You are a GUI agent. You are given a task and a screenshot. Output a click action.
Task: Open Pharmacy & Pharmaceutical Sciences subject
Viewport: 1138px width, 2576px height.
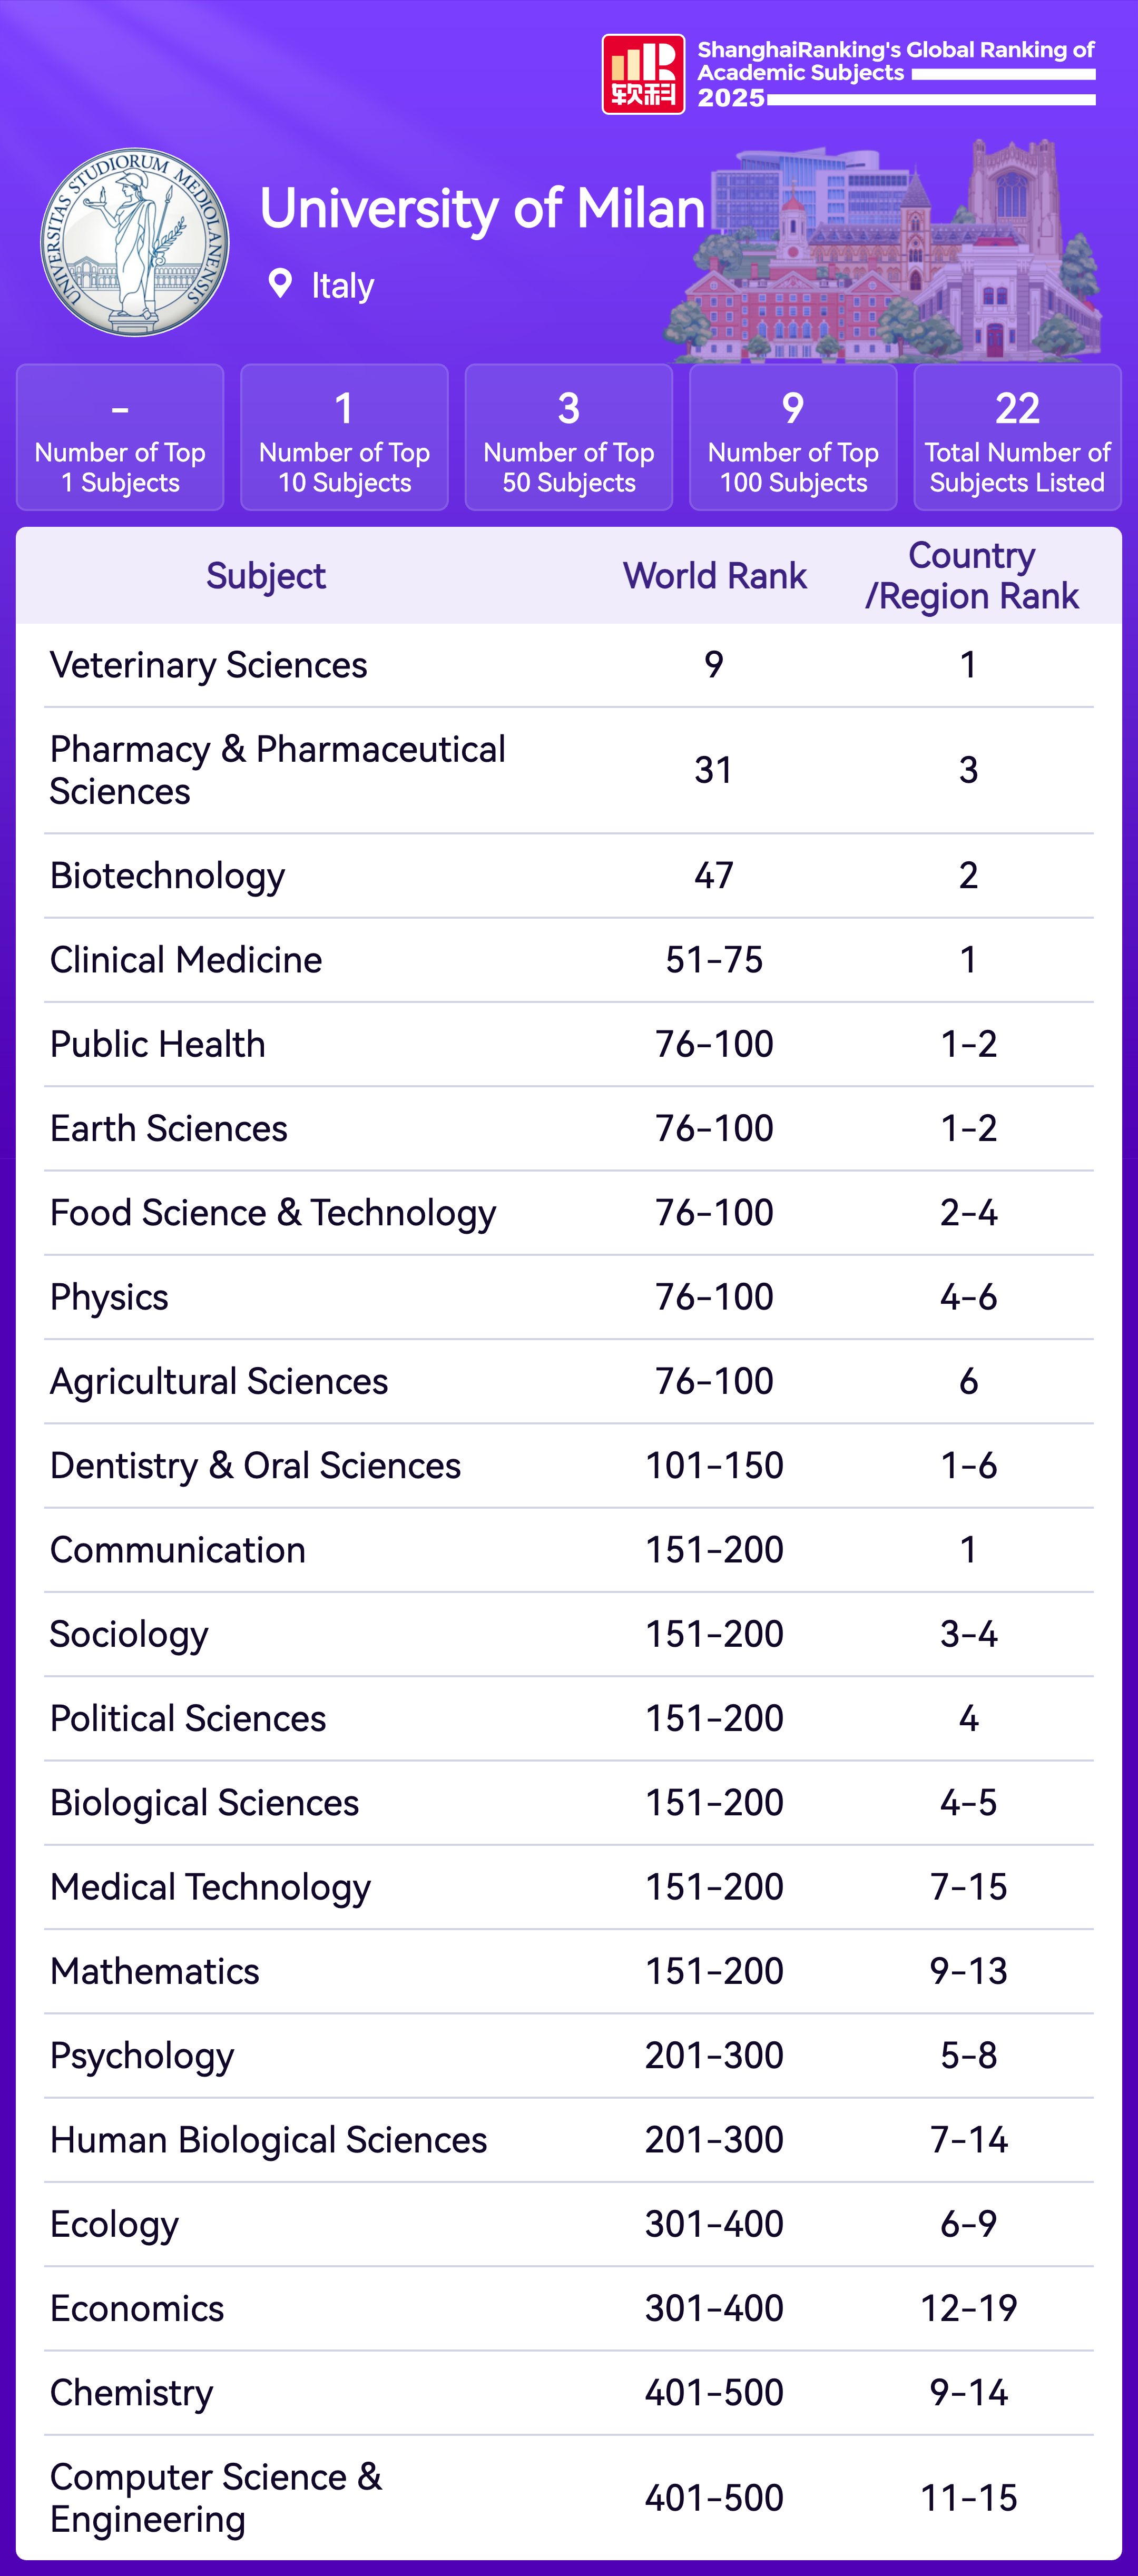278,770
